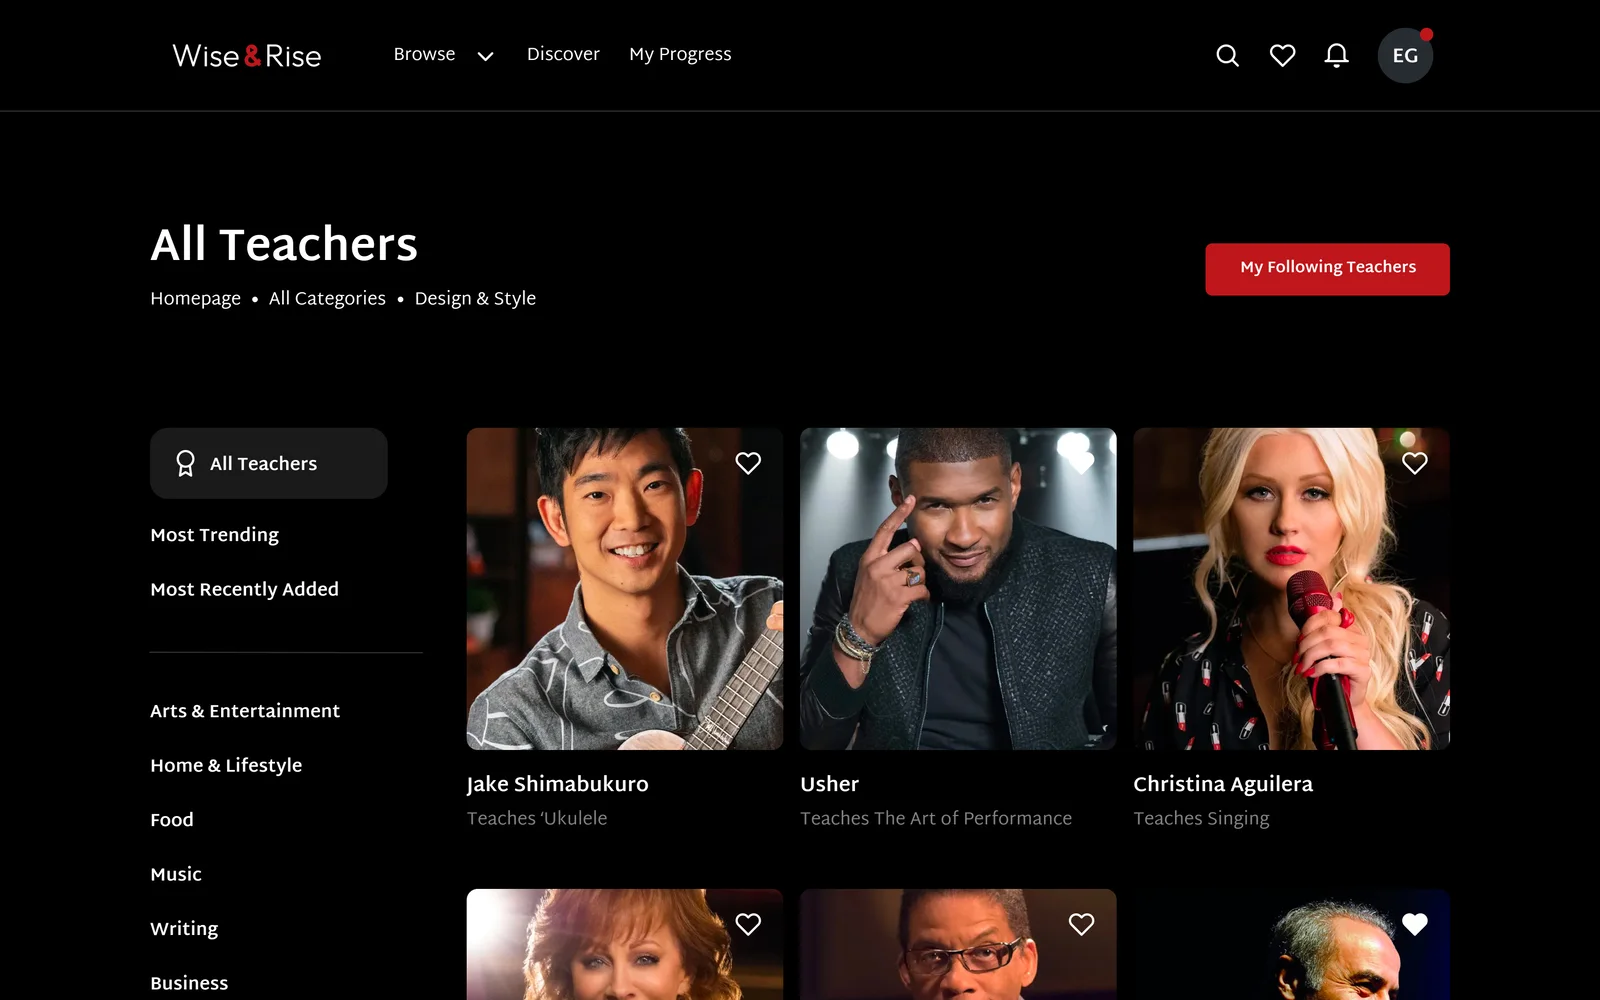Open Design & Style breadcrumb
This screenshot has height=1000, width=1600.
point(475,299)
